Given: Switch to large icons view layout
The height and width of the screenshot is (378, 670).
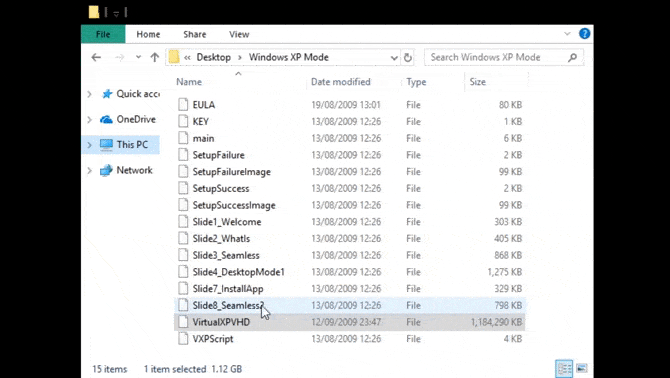Looking at the screenshot, I should (x=581, y=368).
